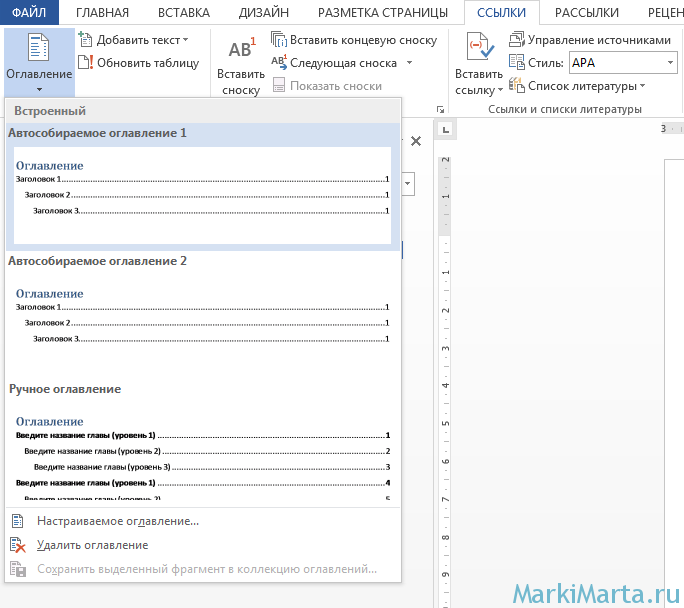
Task: Open the pane dropdown arrow behind the gallery
Action: (x=408, y=184)
